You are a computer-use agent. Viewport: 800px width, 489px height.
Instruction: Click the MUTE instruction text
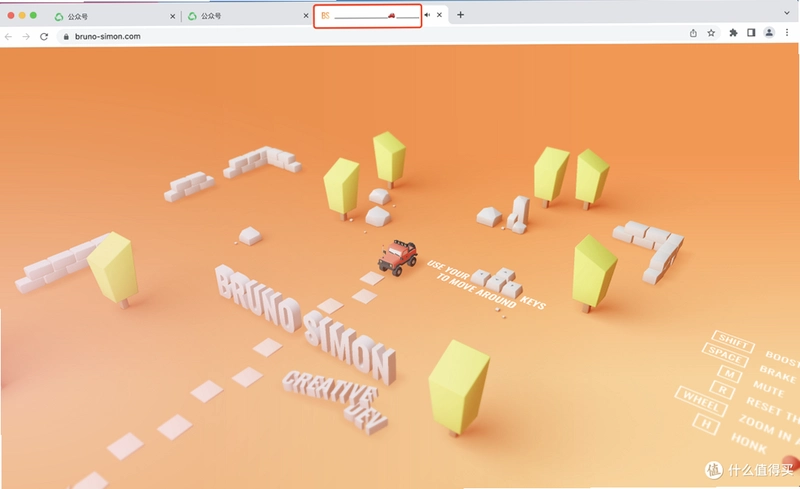coord(768,388)
